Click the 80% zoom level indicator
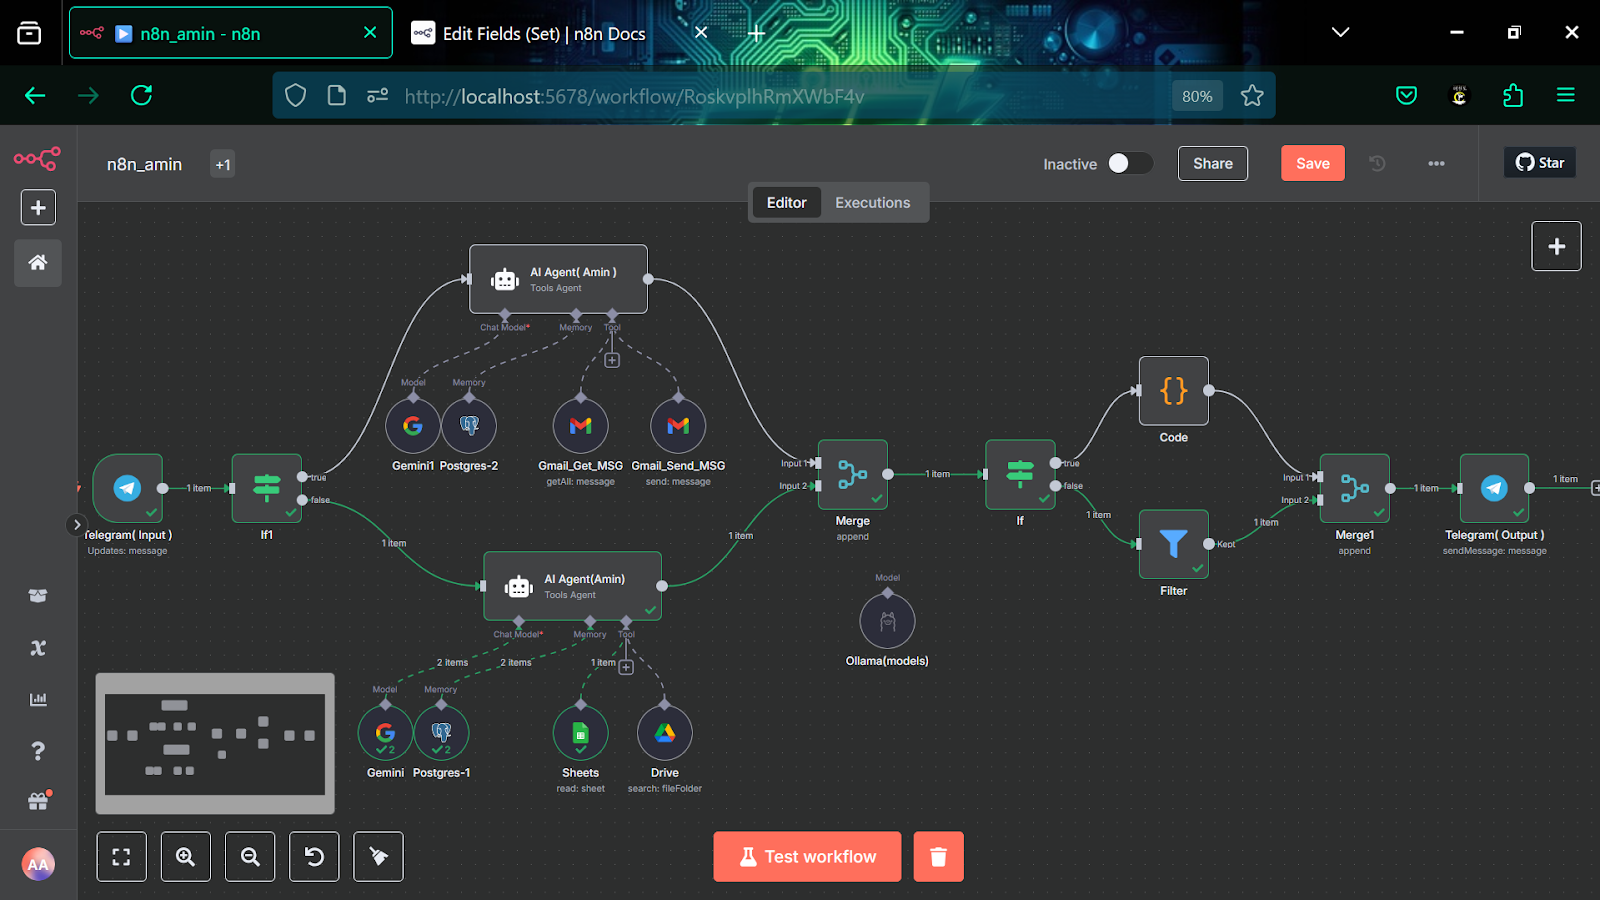The width and height of the screenshot is (1600, 900). coord(1196,96)
